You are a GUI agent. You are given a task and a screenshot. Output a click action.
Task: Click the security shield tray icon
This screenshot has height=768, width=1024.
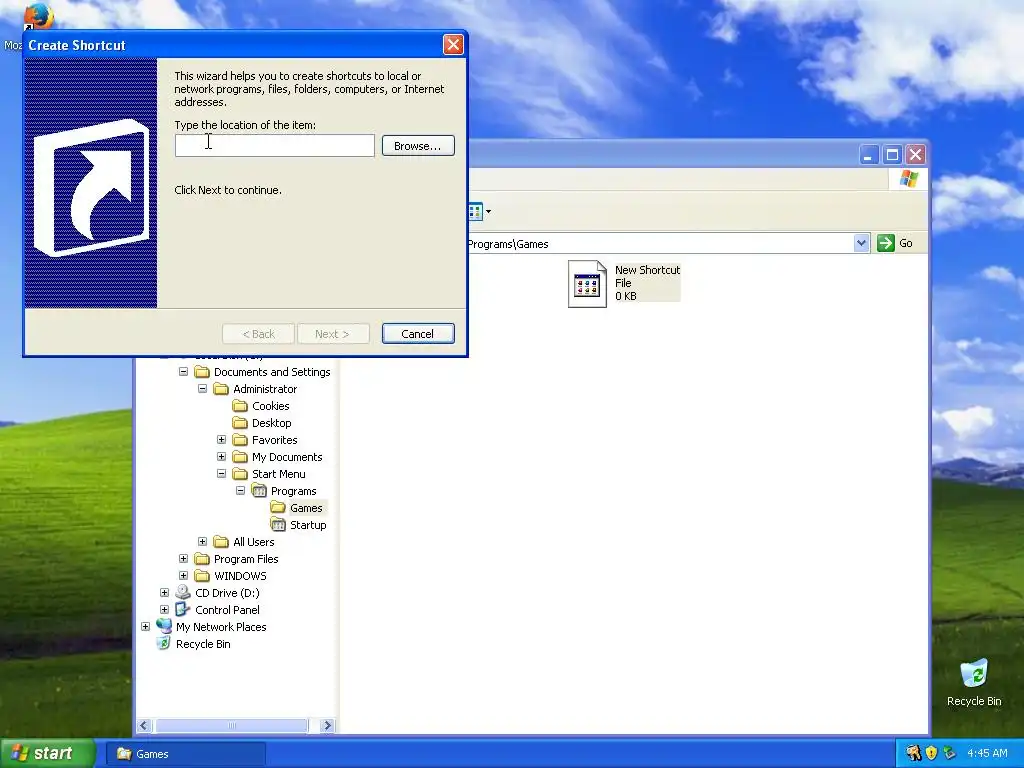[931, 753]
